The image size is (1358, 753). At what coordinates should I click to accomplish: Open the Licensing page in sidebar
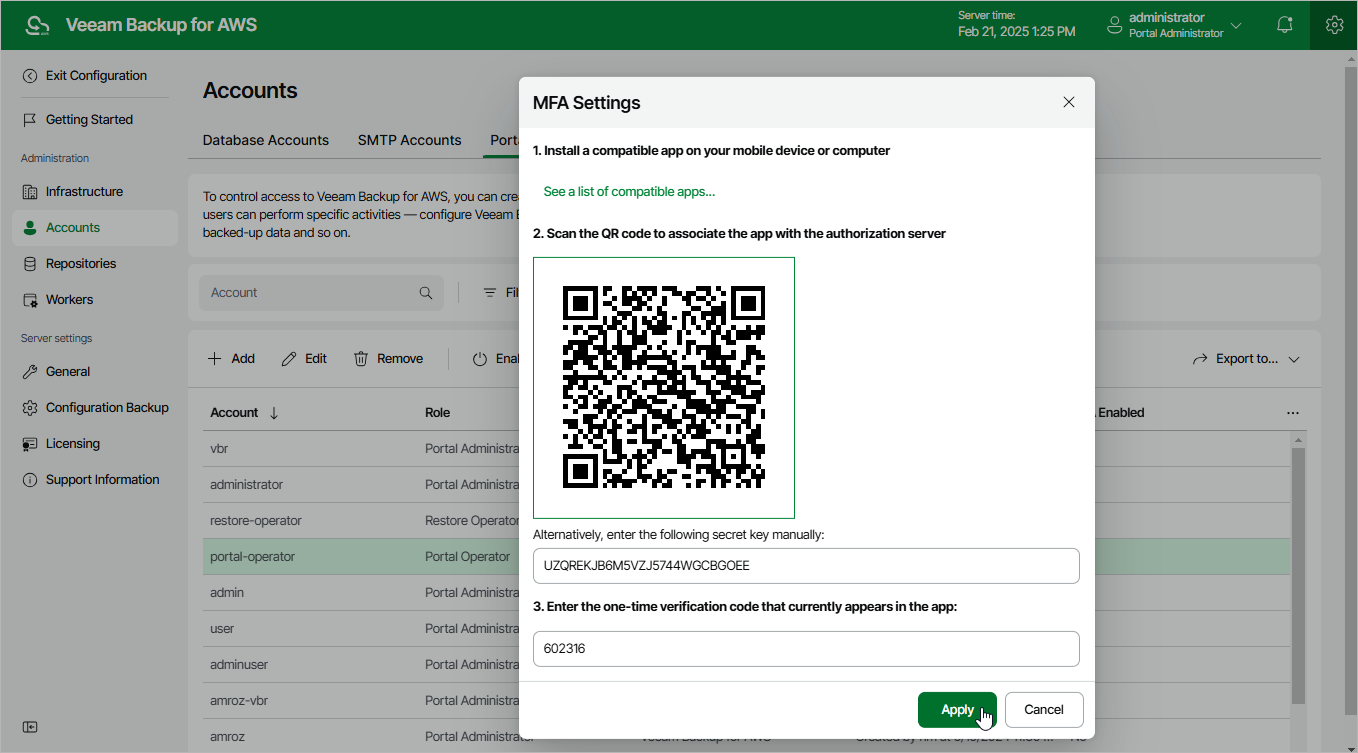pos(73,444)
